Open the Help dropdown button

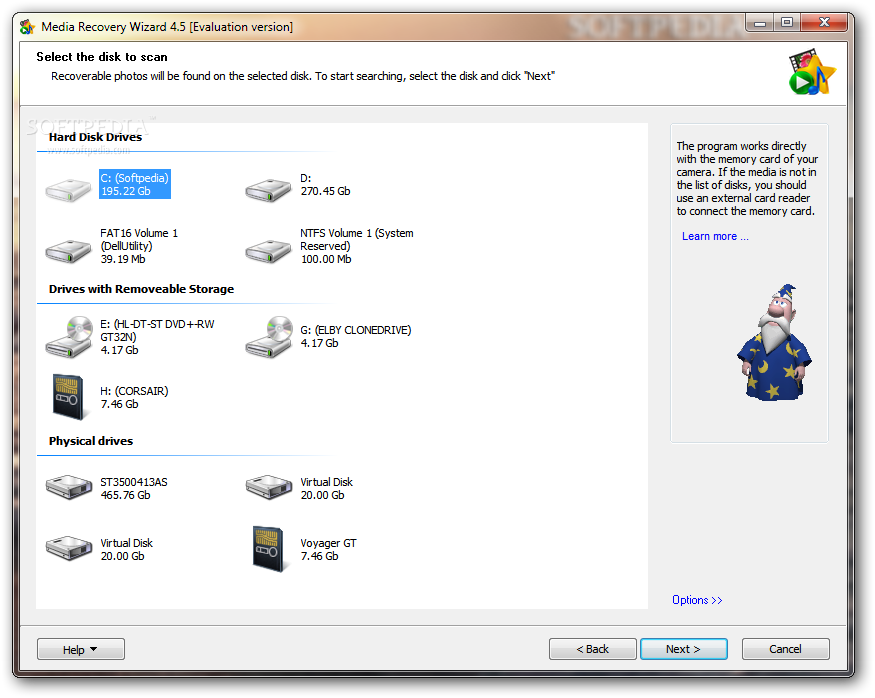tap(81, 649)
